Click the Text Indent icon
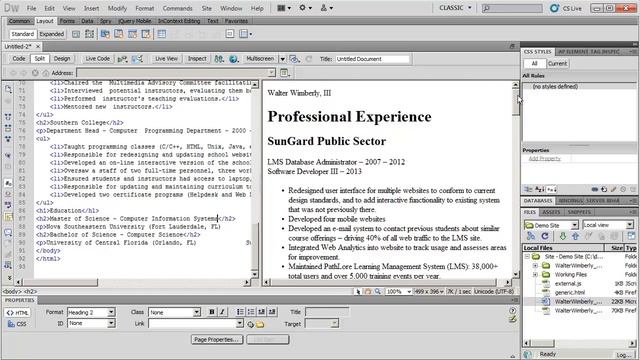Screen dimensions: 640x360 (x=272, y=312)
